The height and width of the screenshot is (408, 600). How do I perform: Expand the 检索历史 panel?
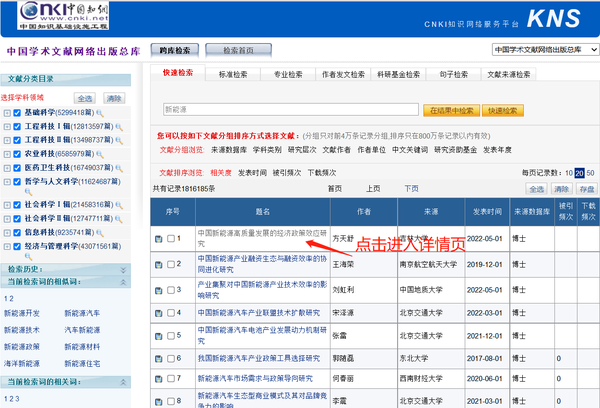123,270
